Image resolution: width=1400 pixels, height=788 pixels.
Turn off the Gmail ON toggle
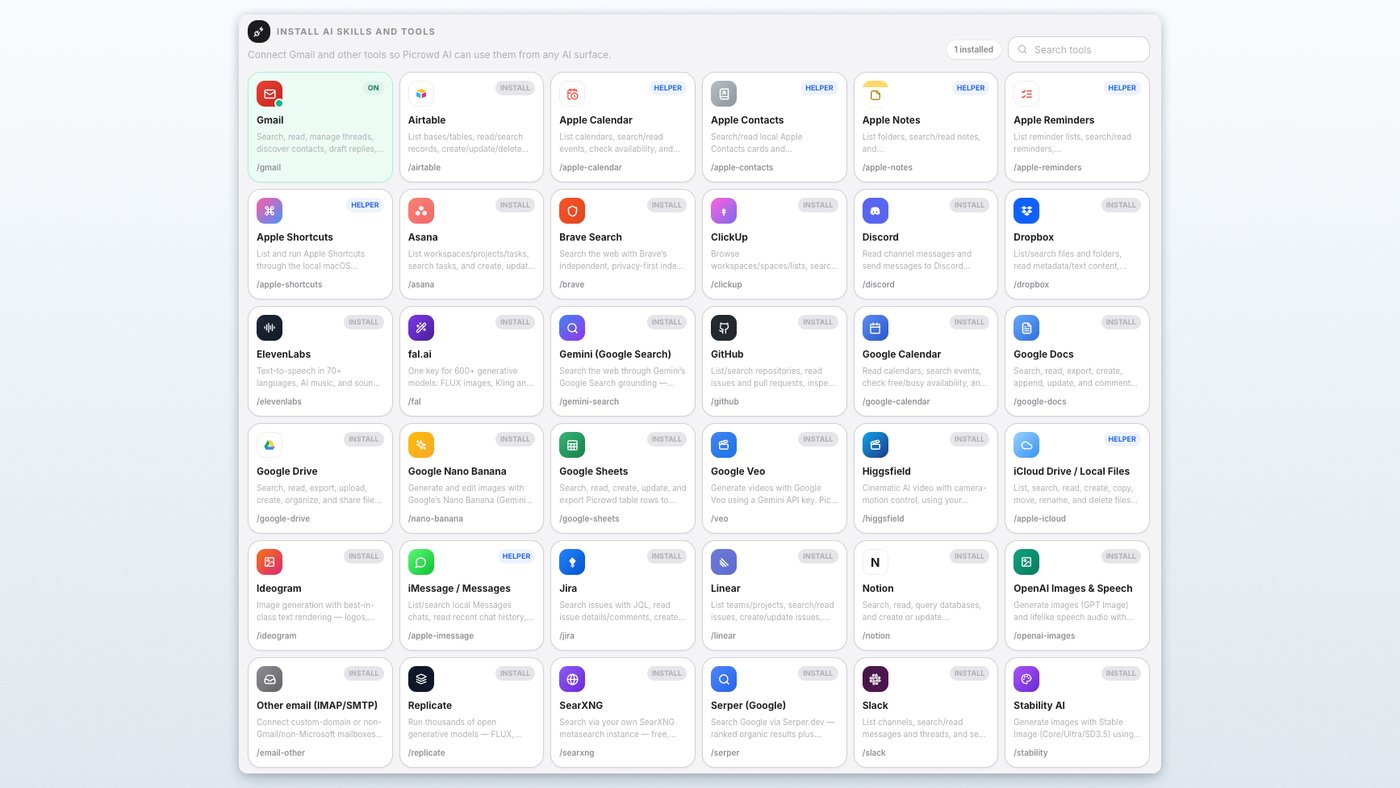tap(373, 88)
